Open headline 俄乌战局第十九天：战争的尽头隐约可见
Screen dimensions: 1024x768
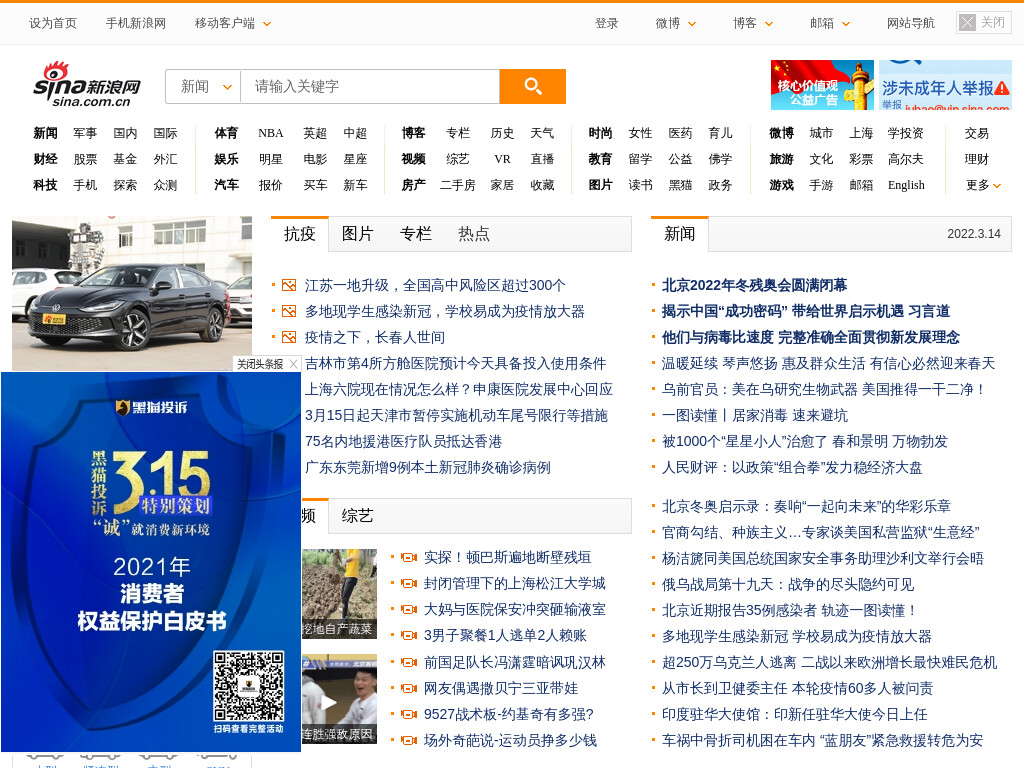click(x=788, y=584)
